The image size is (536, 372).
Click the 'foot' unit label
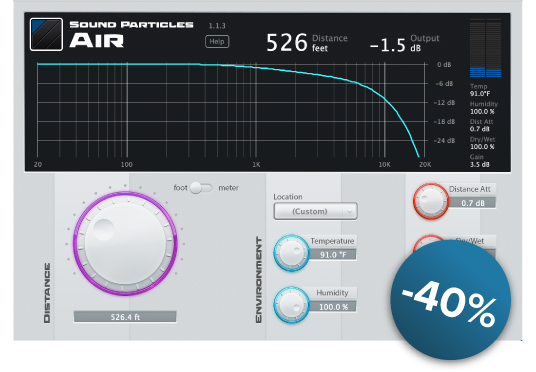click(180, 188)
